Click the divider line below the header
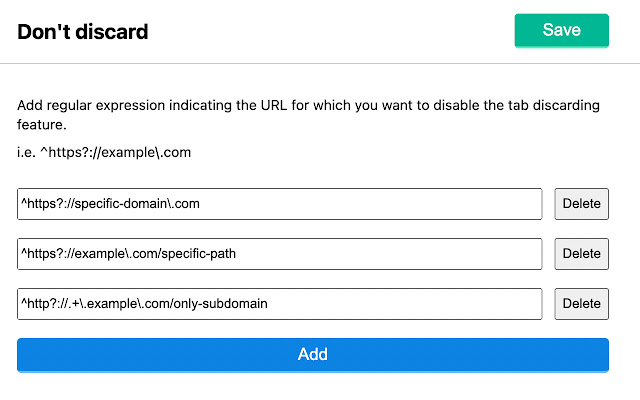 point(320,64)
